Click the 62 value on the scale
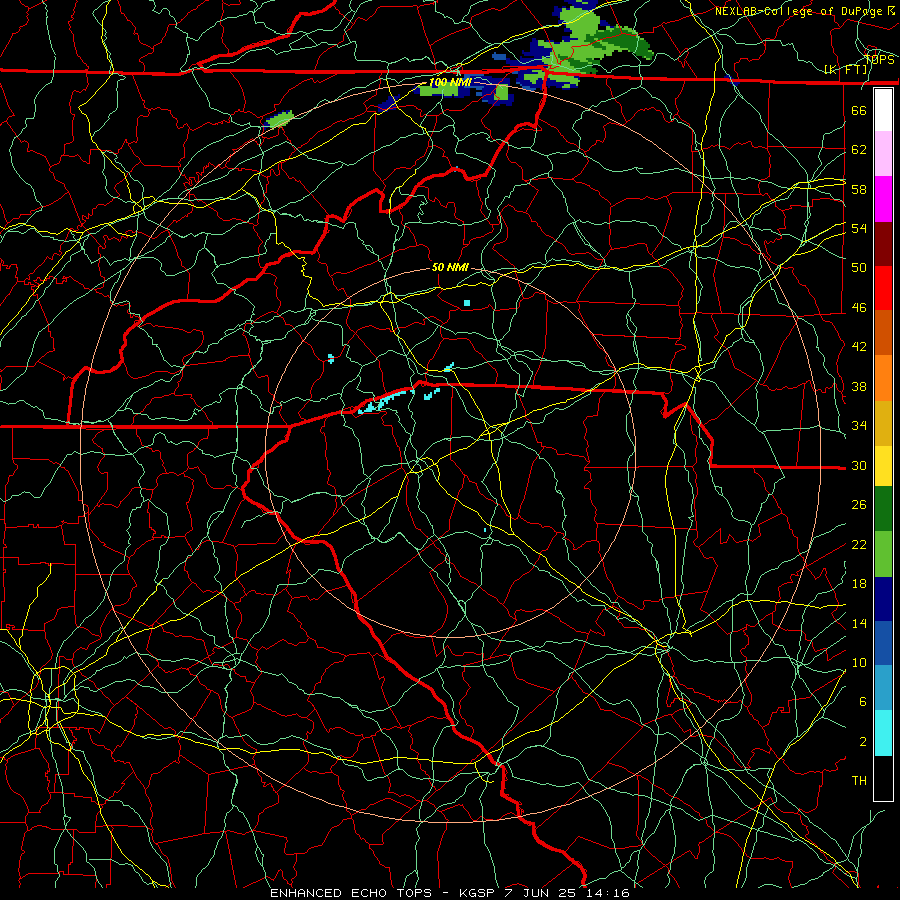 (x=859, y=150)
